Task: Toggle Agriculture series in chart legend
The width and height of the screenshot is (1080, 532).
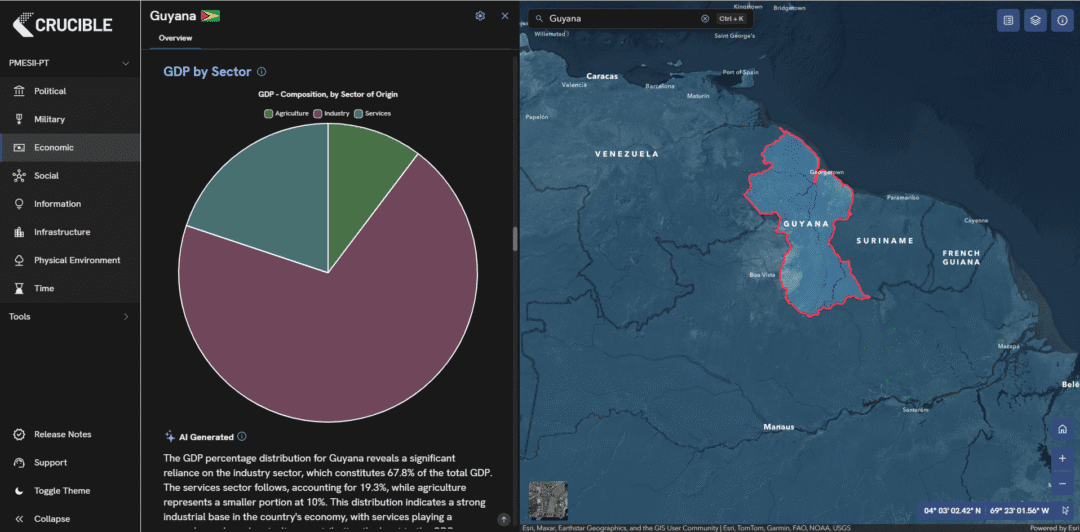Action: [x=287, y=113]
